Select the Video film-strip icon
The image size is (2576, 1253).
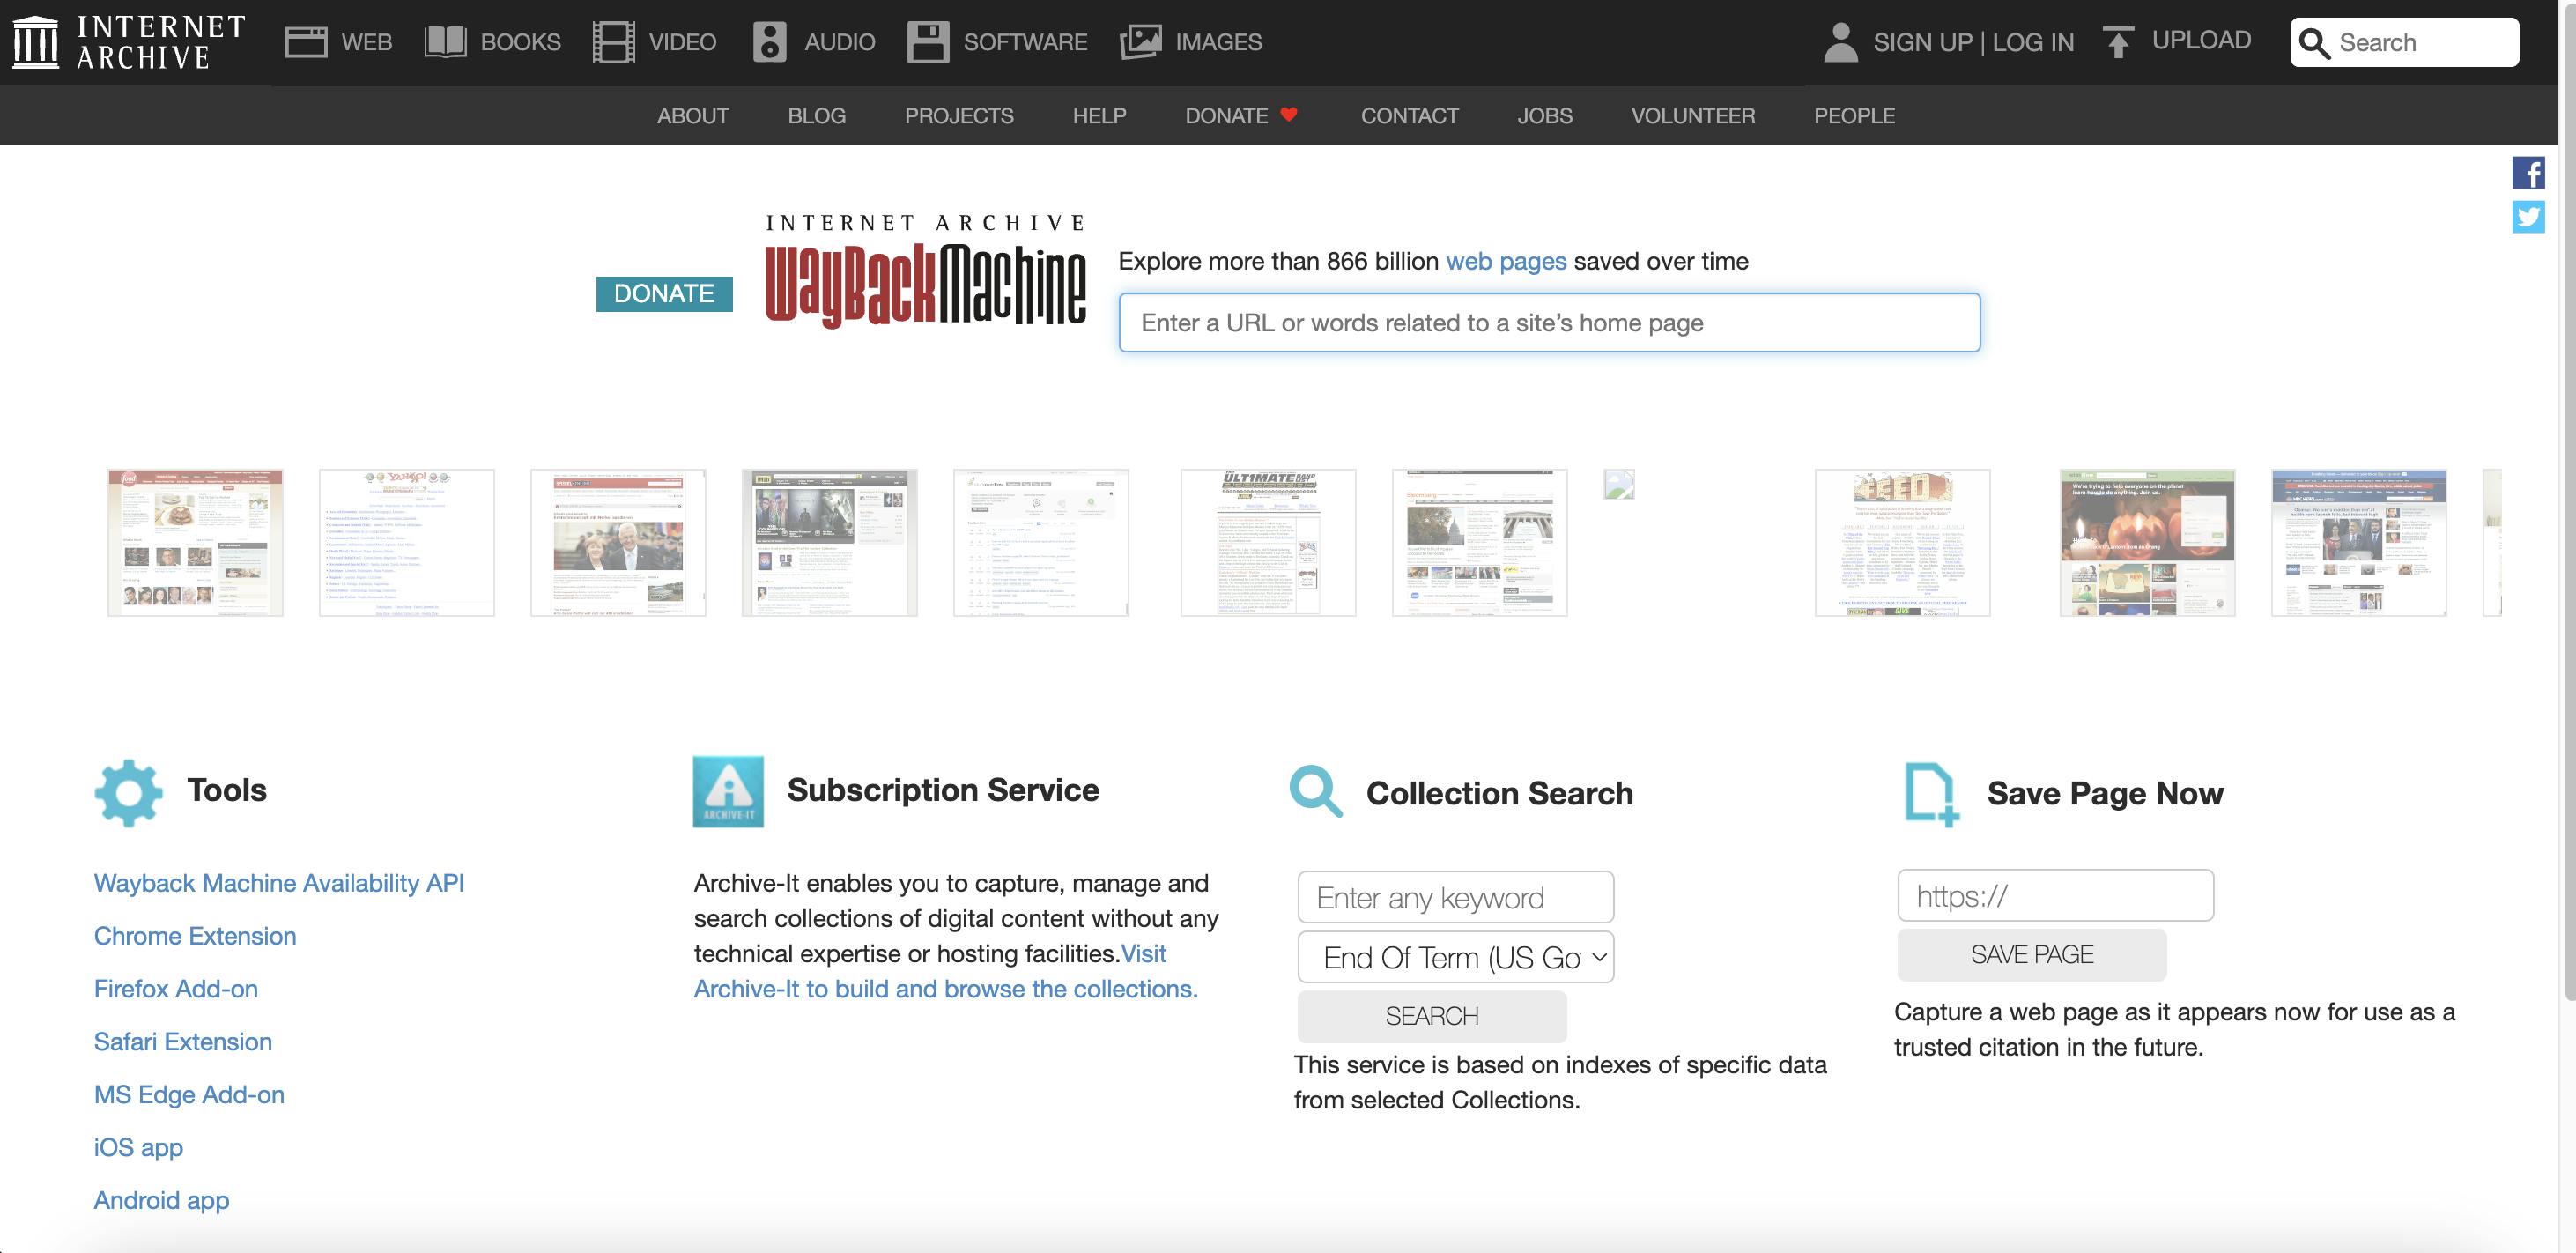click(x=613, y=41)
